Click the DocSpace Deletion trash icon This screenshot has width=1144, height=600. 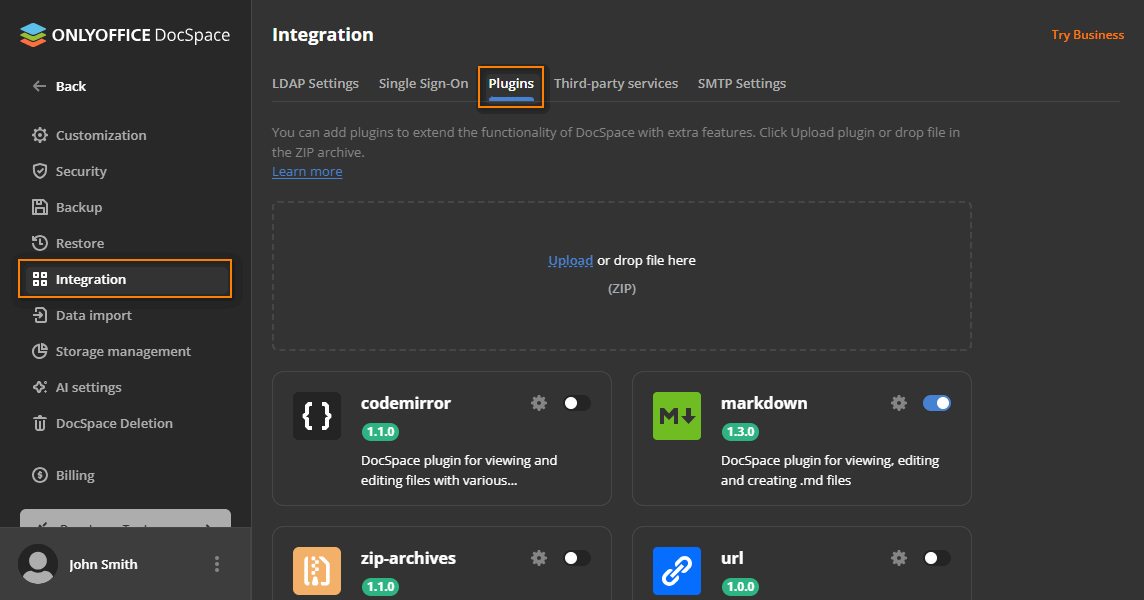[x=40, y=423]
